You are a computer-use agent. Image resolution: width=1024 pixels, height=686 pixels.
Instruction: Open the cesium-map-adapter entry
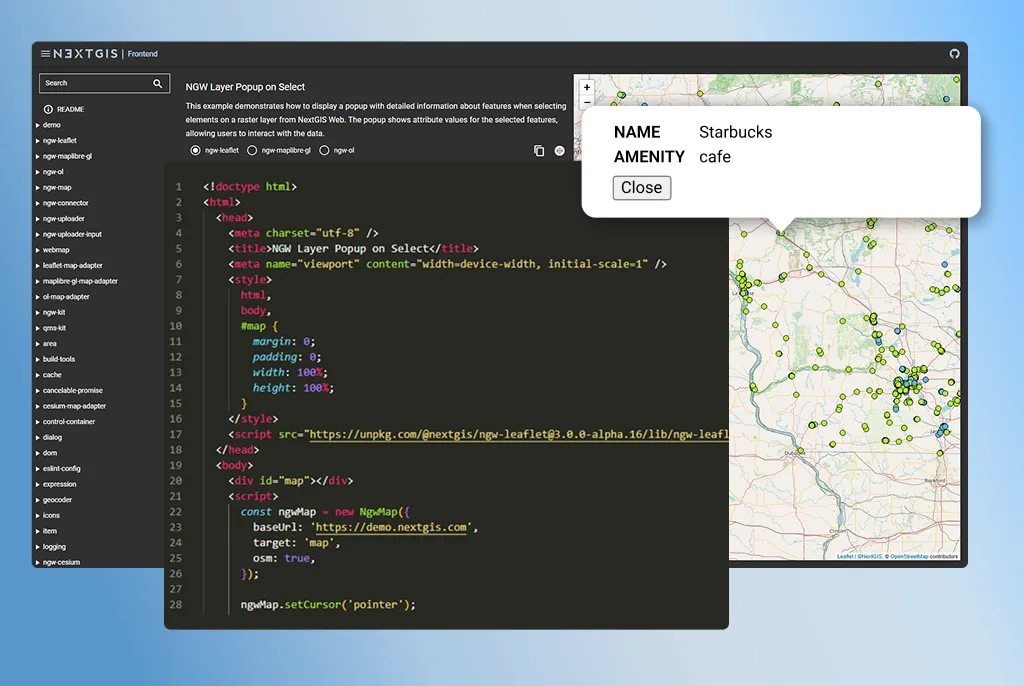74,406
